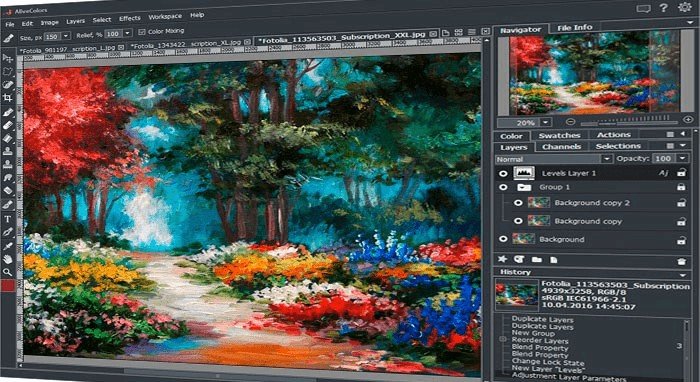The height and width of the screenshot is (382, 700).
Task: Switch to the Channels tab
Action: [562, 146]
